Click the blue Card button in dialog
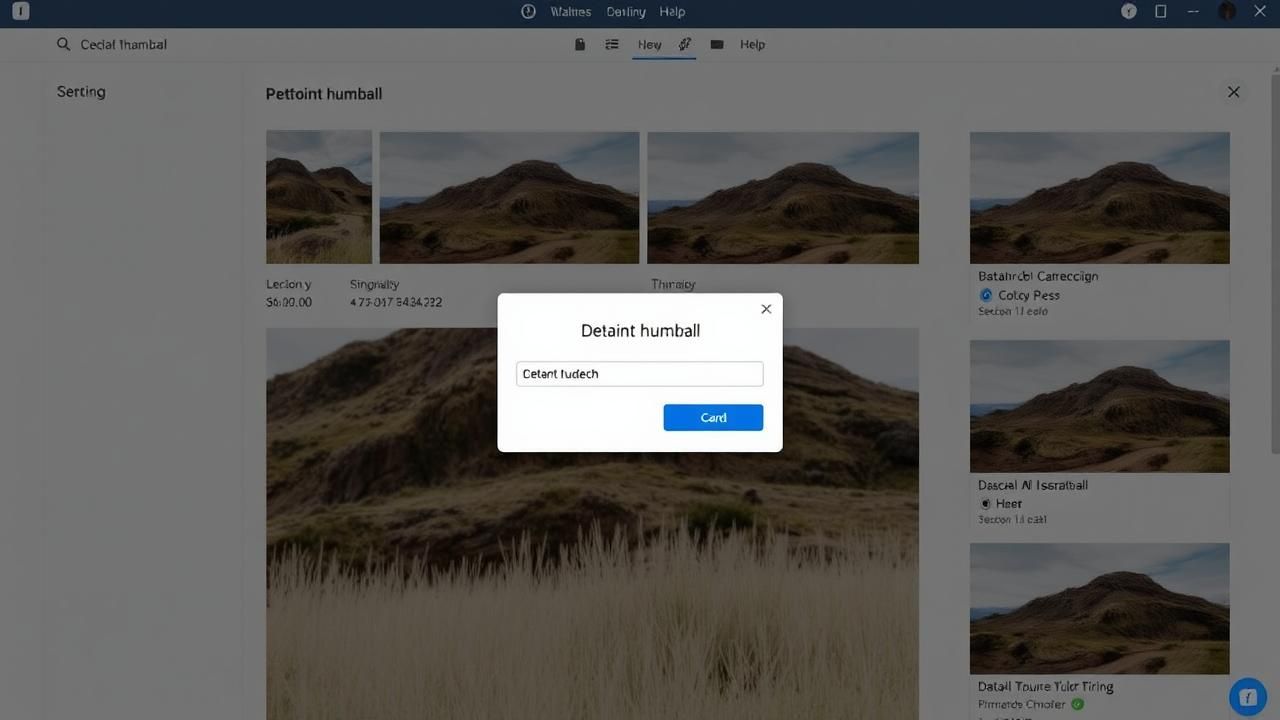This screenshot has height=720, width=1280. pos(713,417)
